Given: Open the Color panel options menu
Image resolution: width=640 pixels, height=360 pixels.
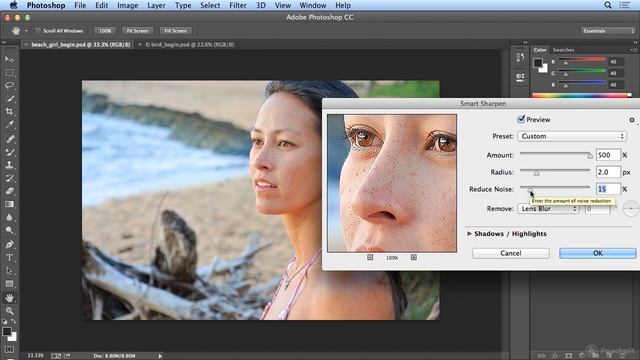Looking at the screenshot, I should point(634,50).
